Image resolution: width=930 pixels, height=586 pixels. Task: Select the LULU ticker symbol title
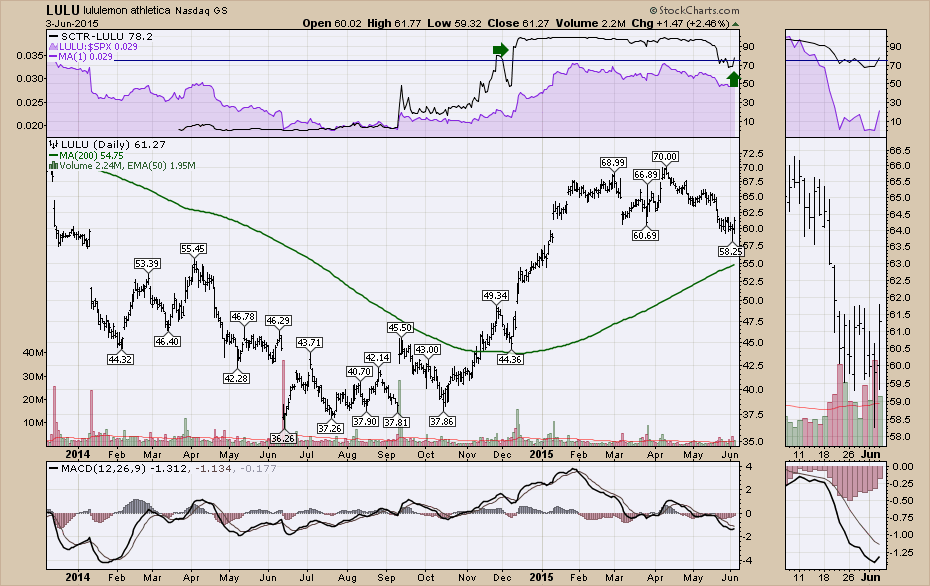(x=63, y=10)
